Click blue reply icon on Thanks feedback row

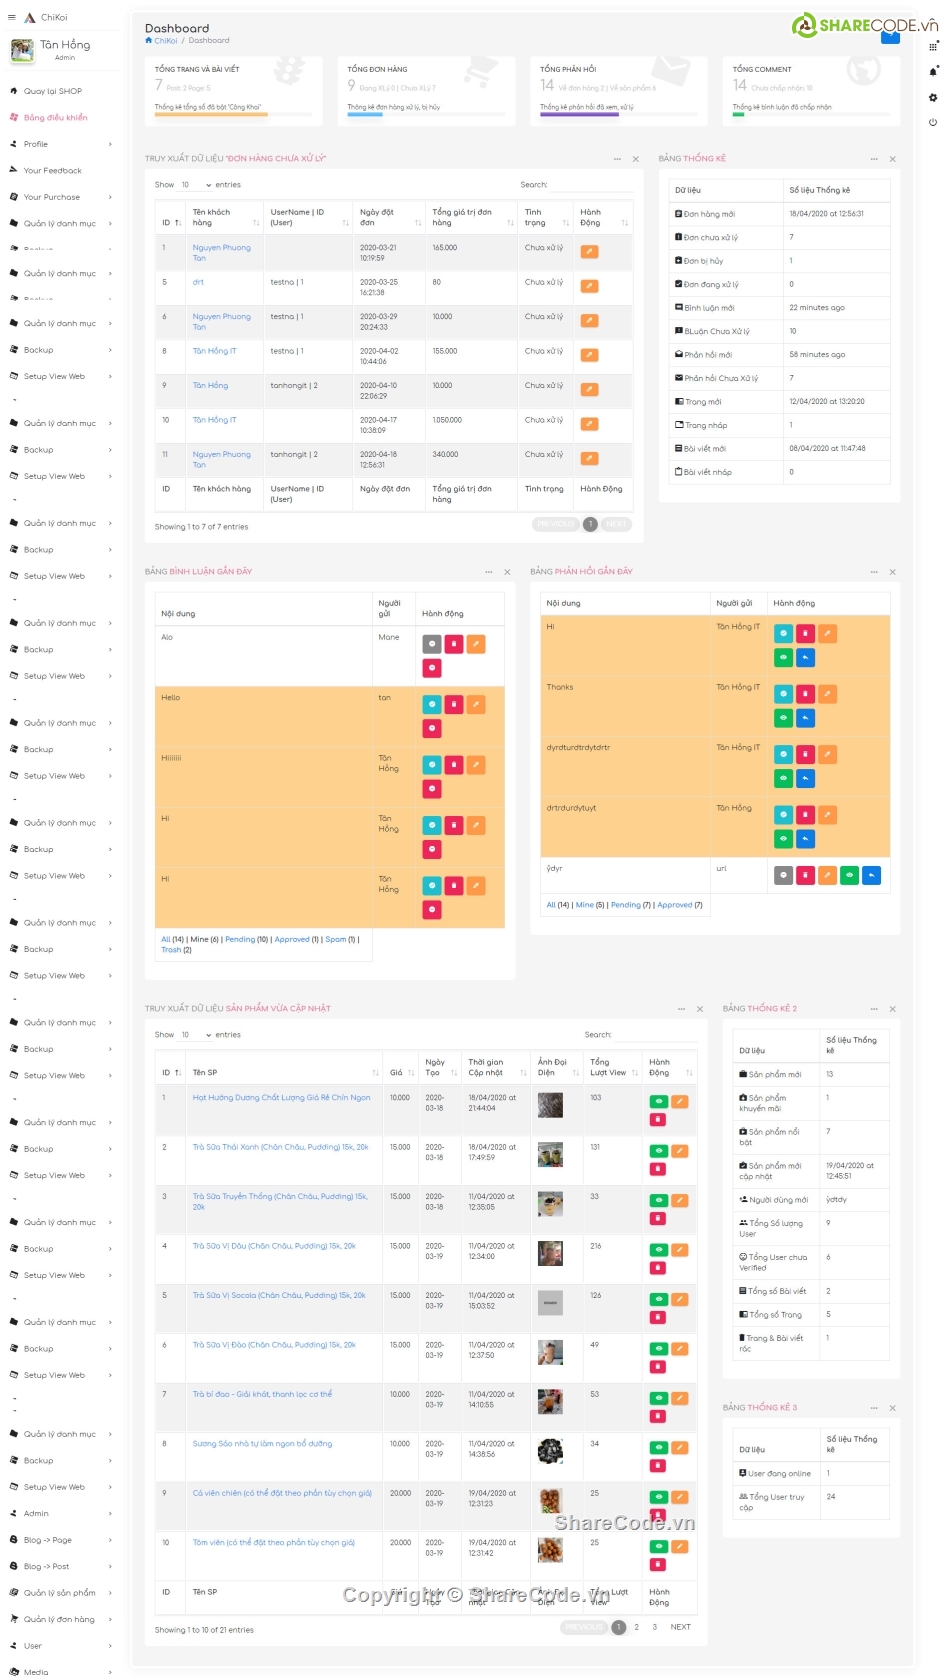pos(806,718)
